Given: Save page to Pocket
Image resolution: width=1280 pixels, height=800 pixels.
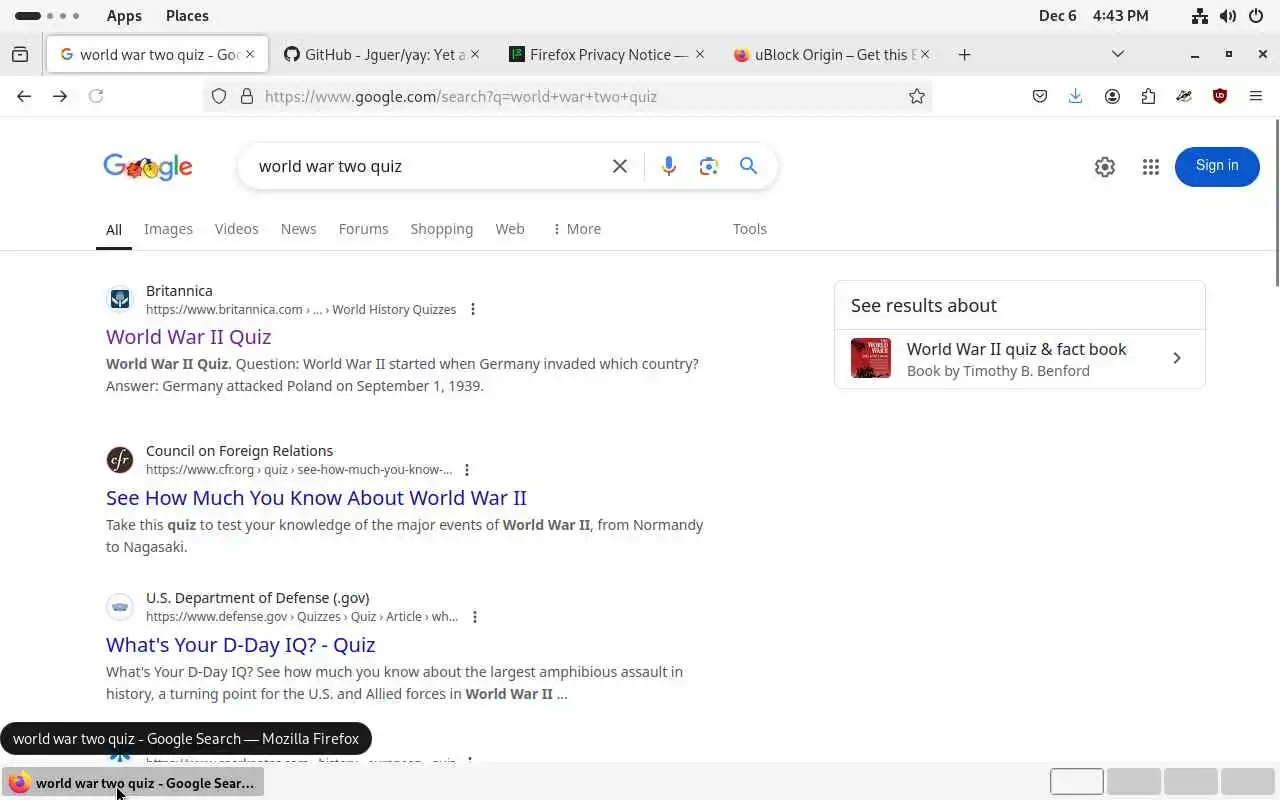Looking at the screenshot, I should 1040,96.
